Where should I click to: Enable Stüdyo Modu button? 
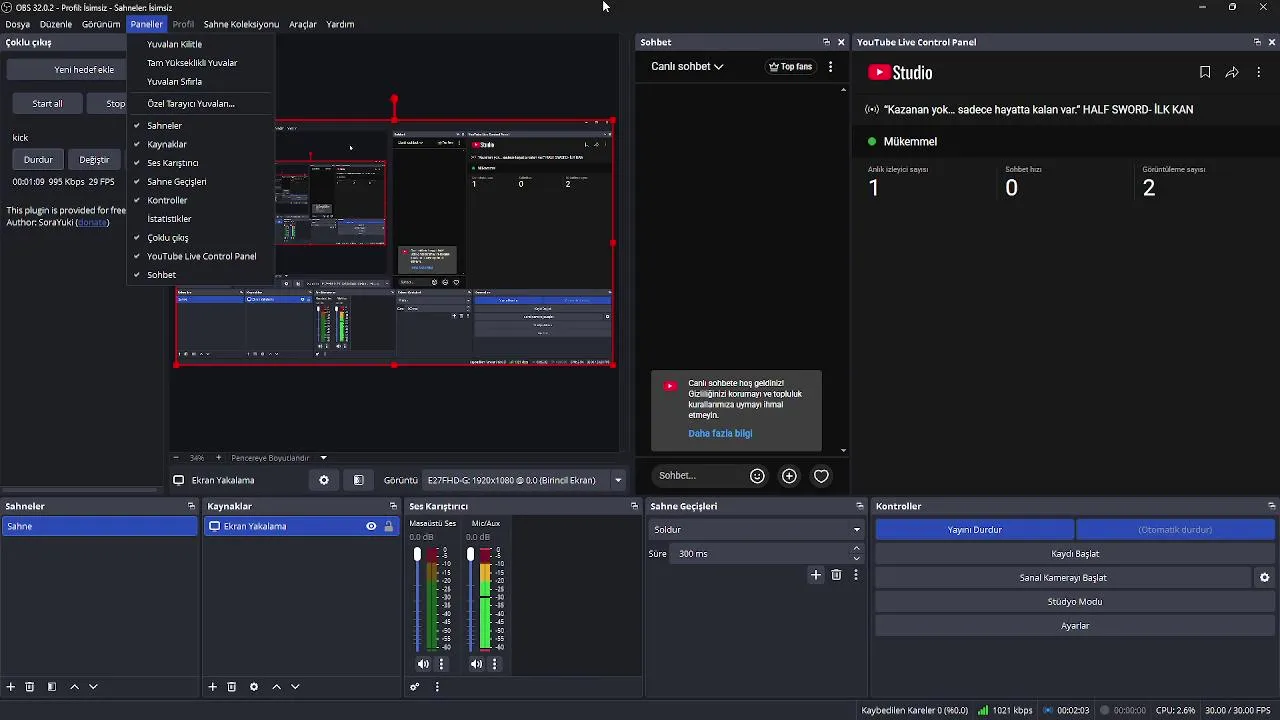[1075, 602]
